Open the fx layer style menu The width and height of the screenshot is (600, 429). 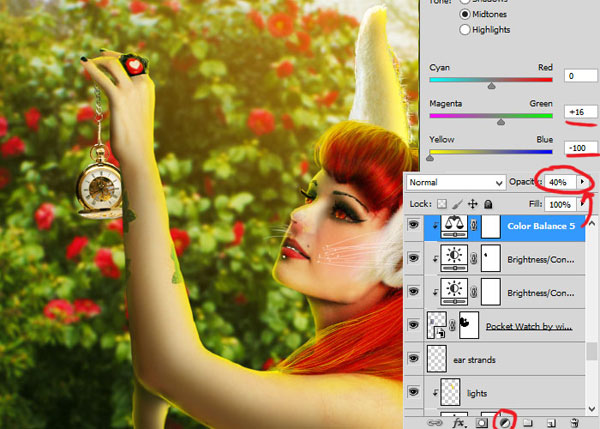[459, 423]
